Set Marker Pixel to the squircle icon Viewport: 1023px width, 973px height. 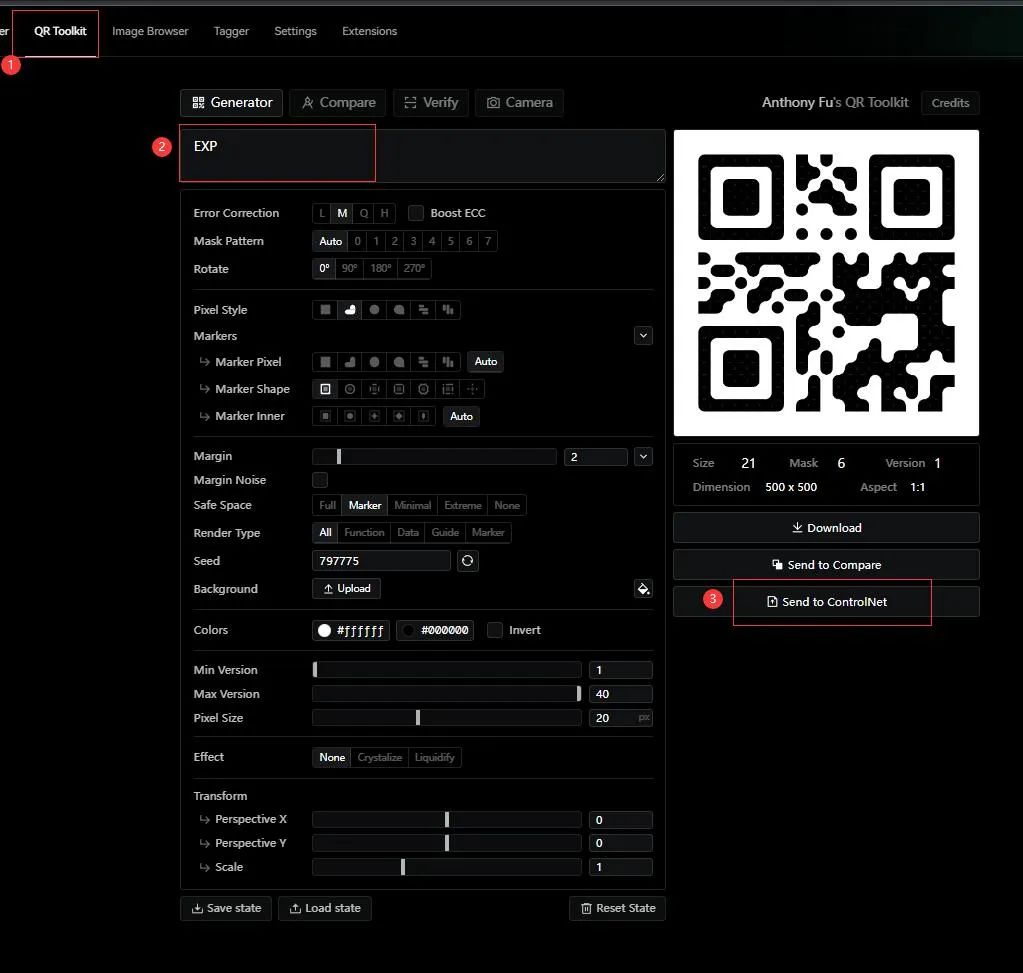[x=399, y=362]
